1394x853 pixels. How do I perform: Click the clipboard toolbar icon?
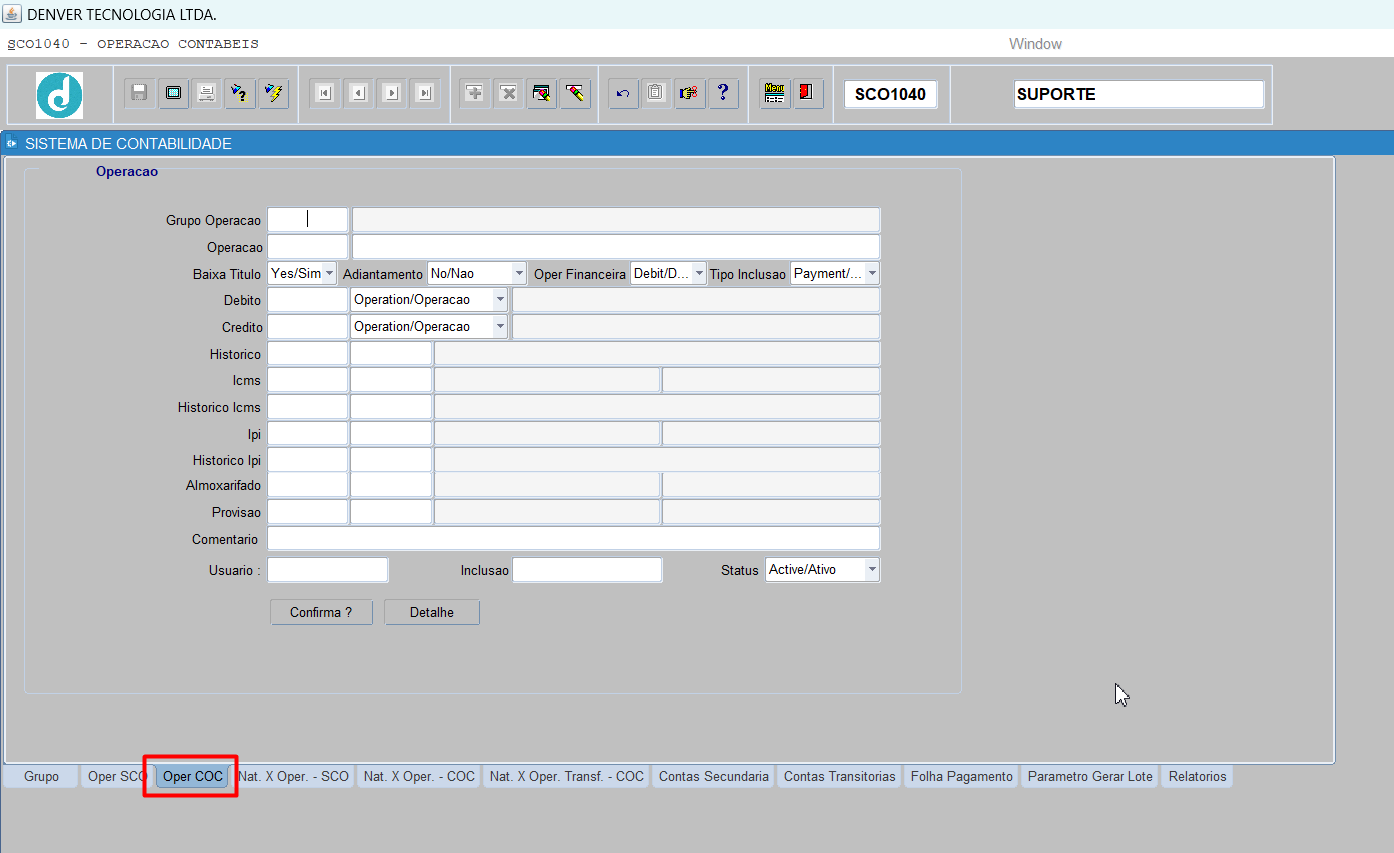(656, 93)
